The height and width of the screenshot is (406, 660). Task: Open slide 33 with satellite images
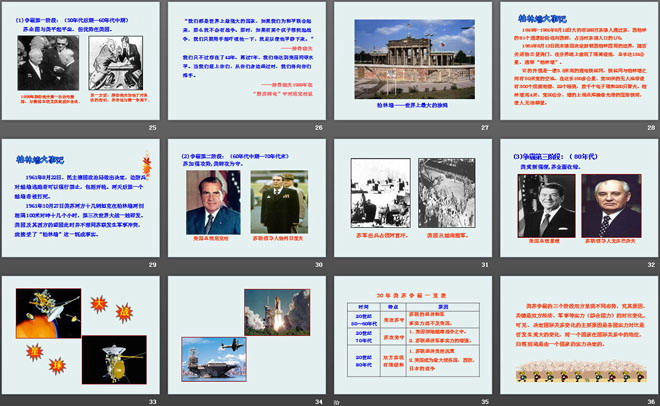pyautogui.click(x=81, y=335)
